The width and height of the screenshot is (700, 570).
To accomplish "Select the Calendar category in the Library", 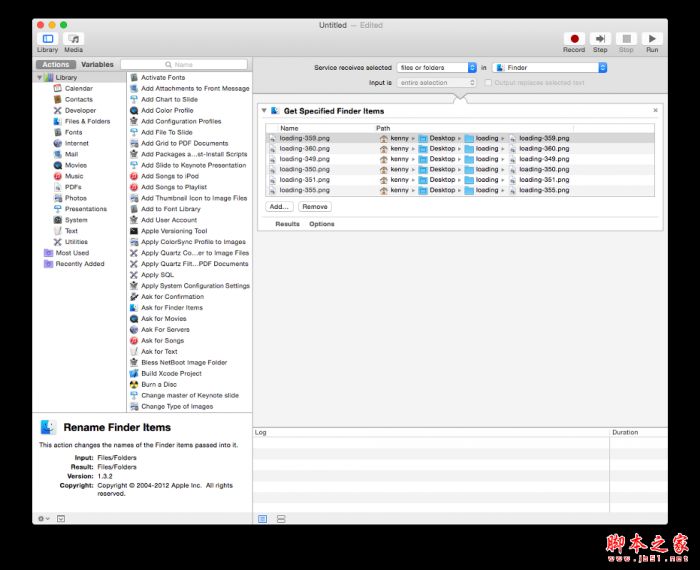I will (78, 88).
